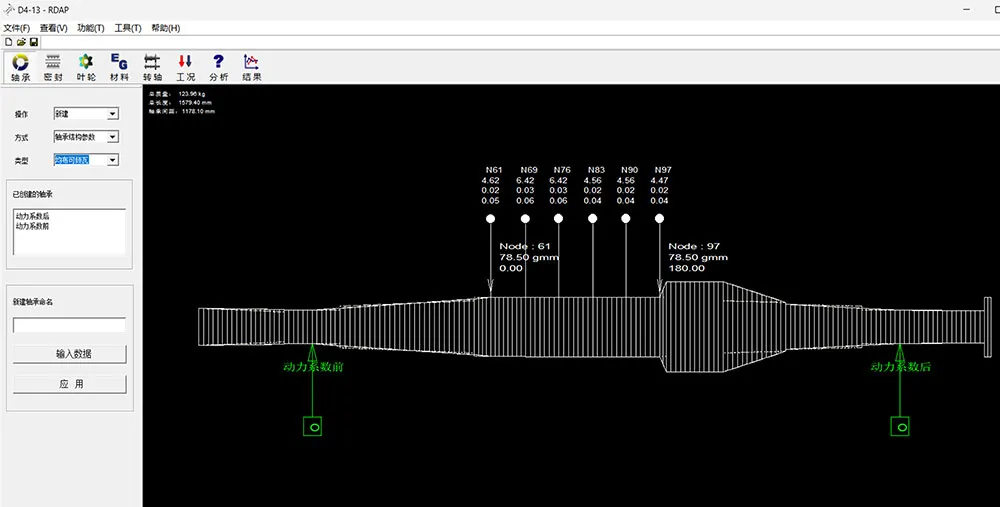The width and height of the screenshot is (1000, 507).
Task: Click the green bearing symbol under 动力系数后
Action: point(900,426)
